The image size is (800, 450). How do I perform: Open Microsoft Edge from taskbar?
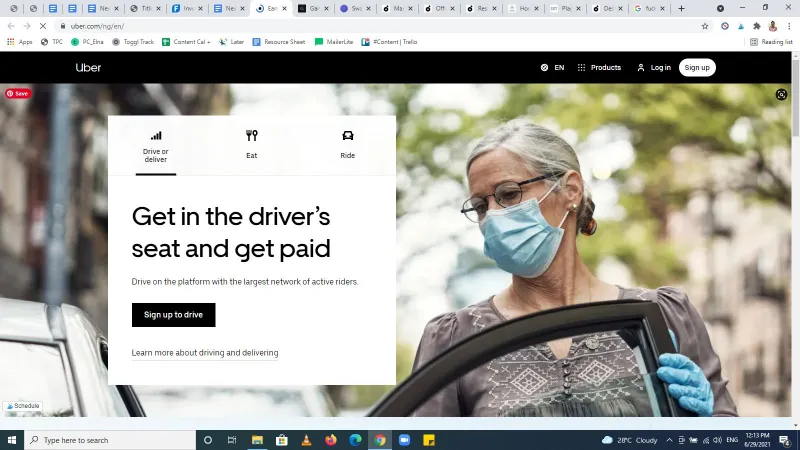(x=356, y=440)
